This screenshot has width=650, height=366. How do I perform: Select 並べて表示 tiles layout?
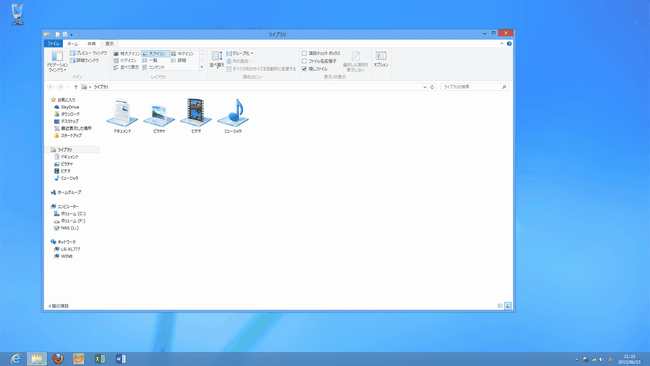(x=126, y=67)
